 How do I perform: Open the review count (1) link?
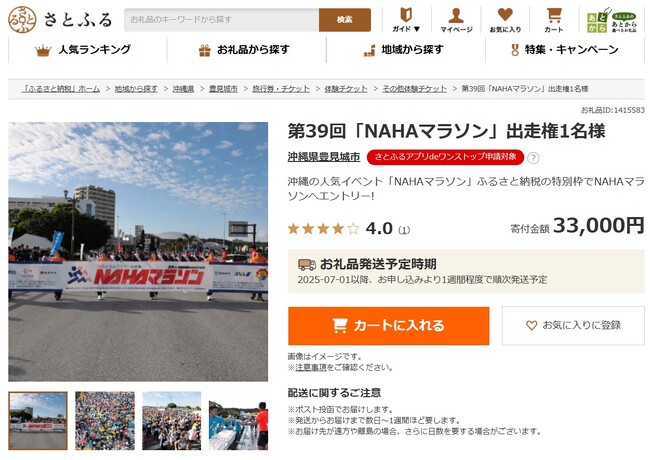tap(404, 230)
